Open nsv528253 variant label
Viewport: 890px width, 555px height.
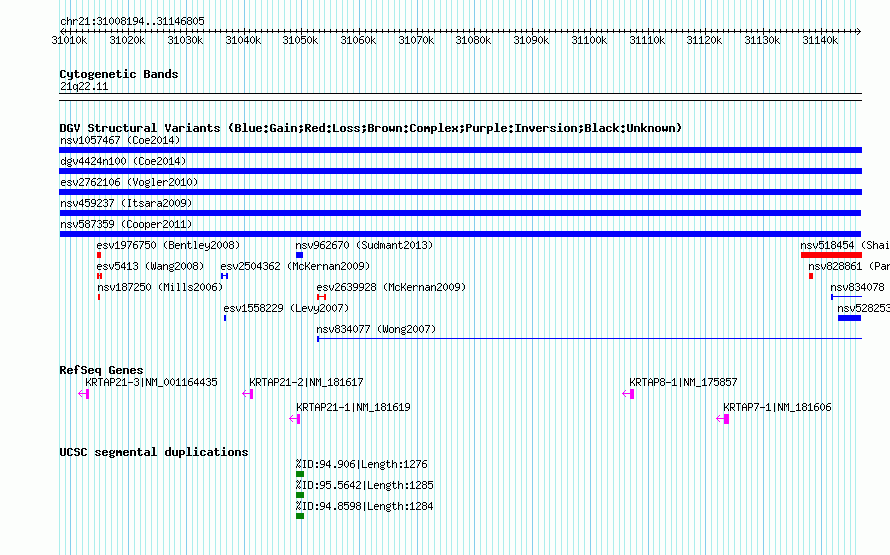tap(863, 308)
